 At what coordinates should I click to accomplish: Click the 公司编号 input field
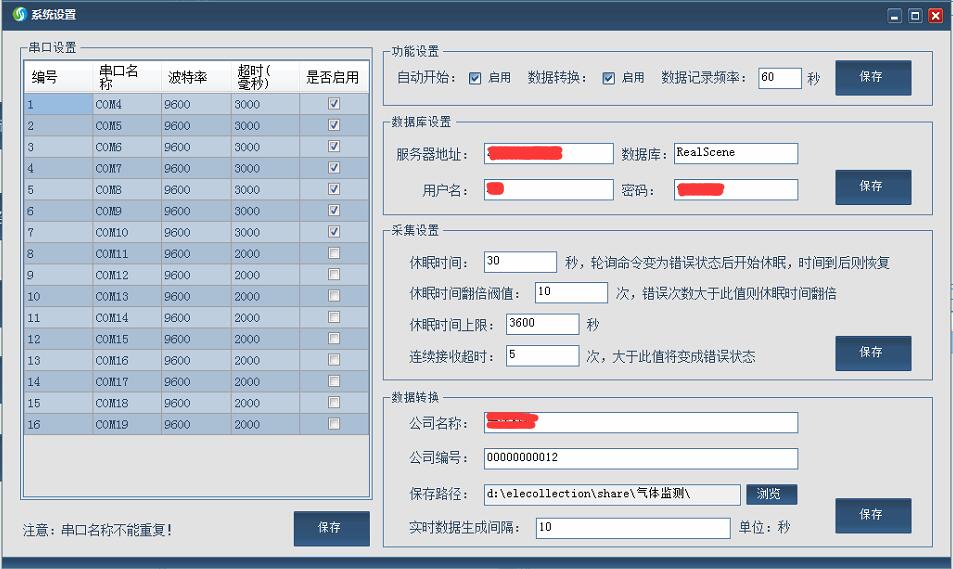[640, 458]
